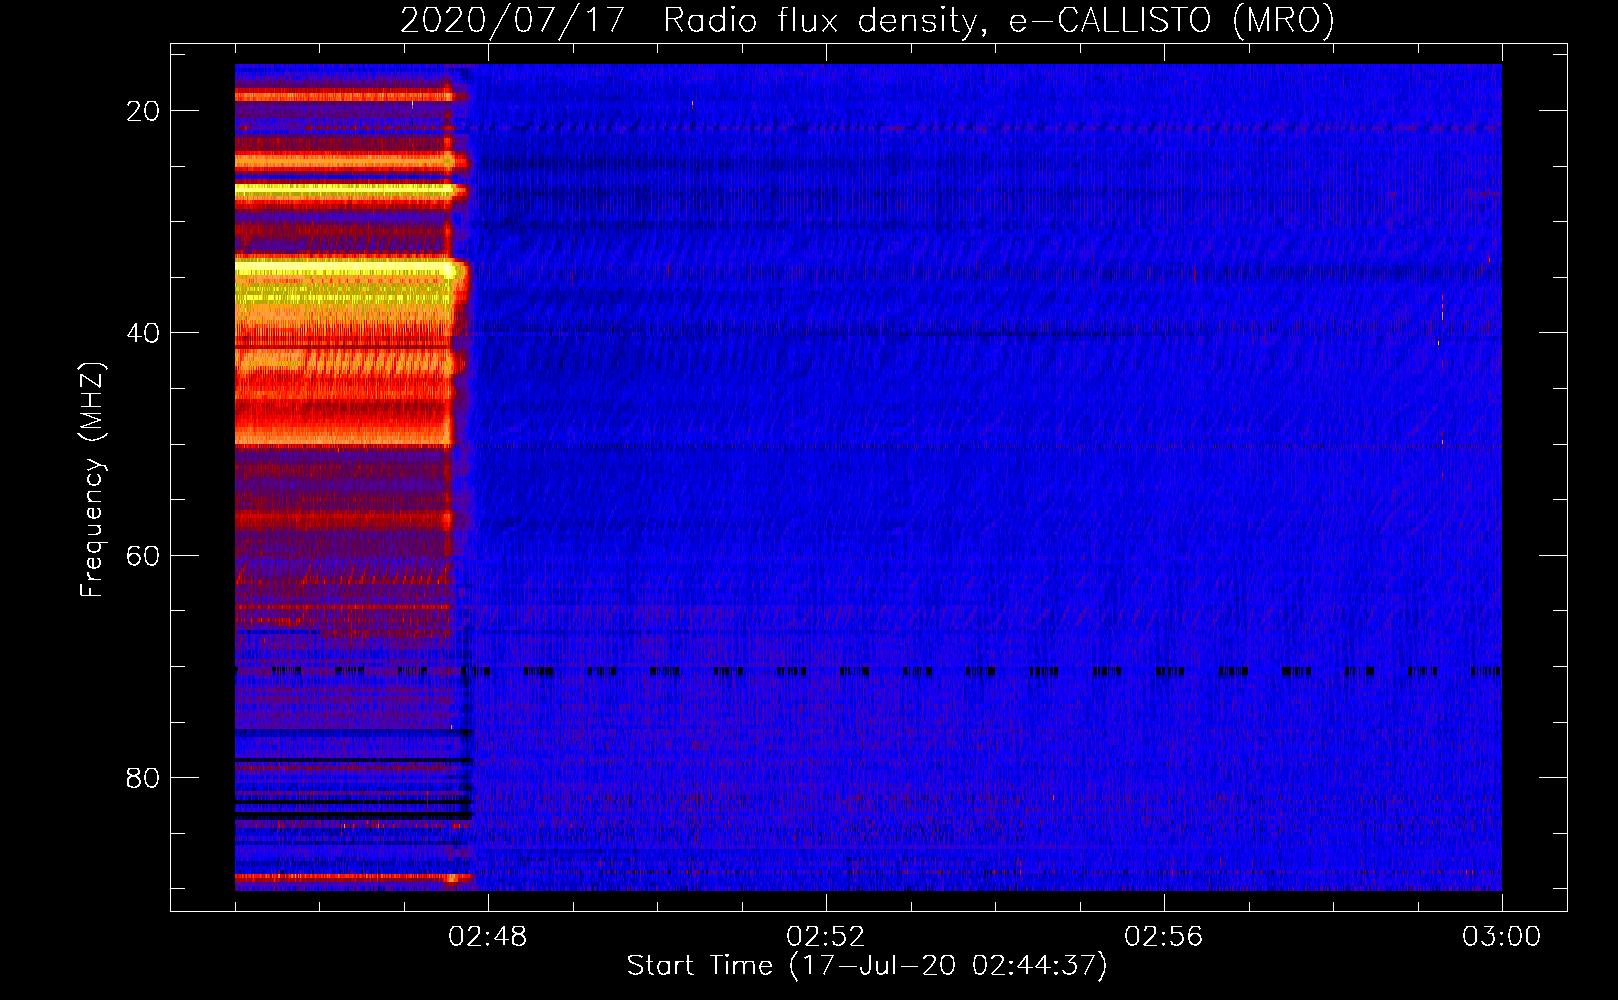Click the 60 frequency tick label
The image size is (1618, 1000).
click(143, 555)
